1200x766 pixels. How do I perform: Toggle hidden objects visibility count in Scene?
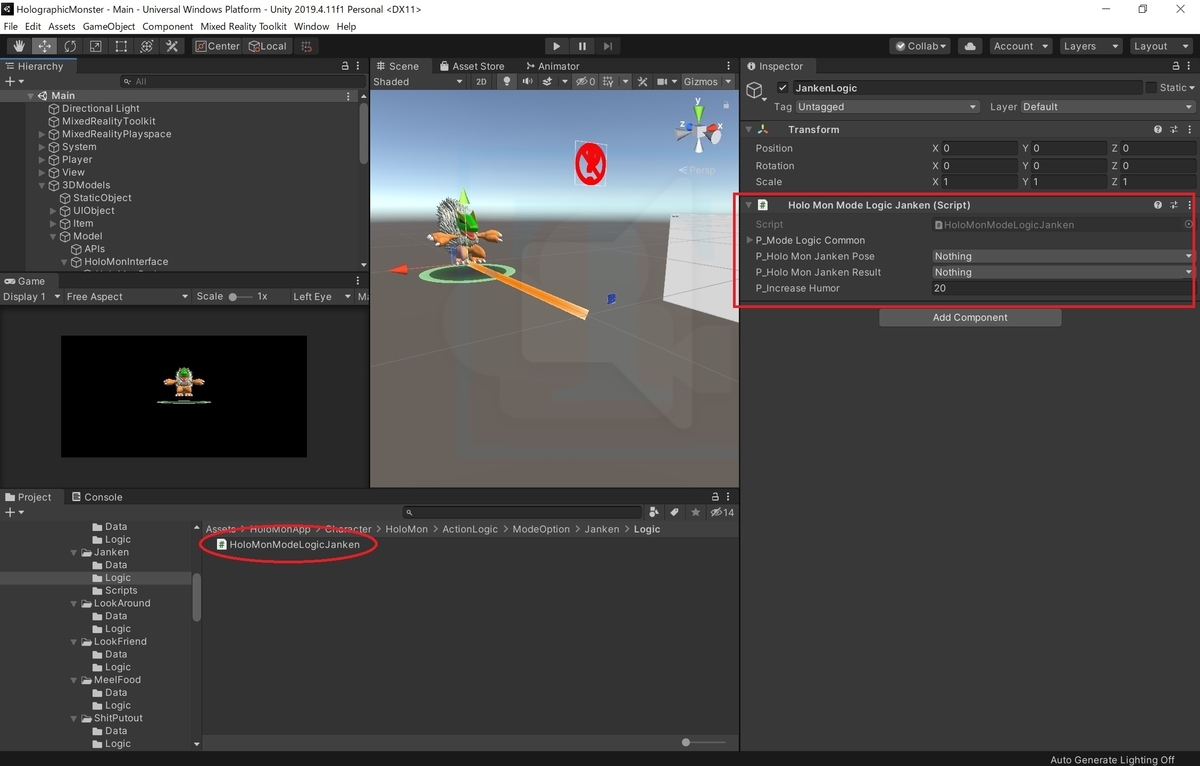point(586,82)
